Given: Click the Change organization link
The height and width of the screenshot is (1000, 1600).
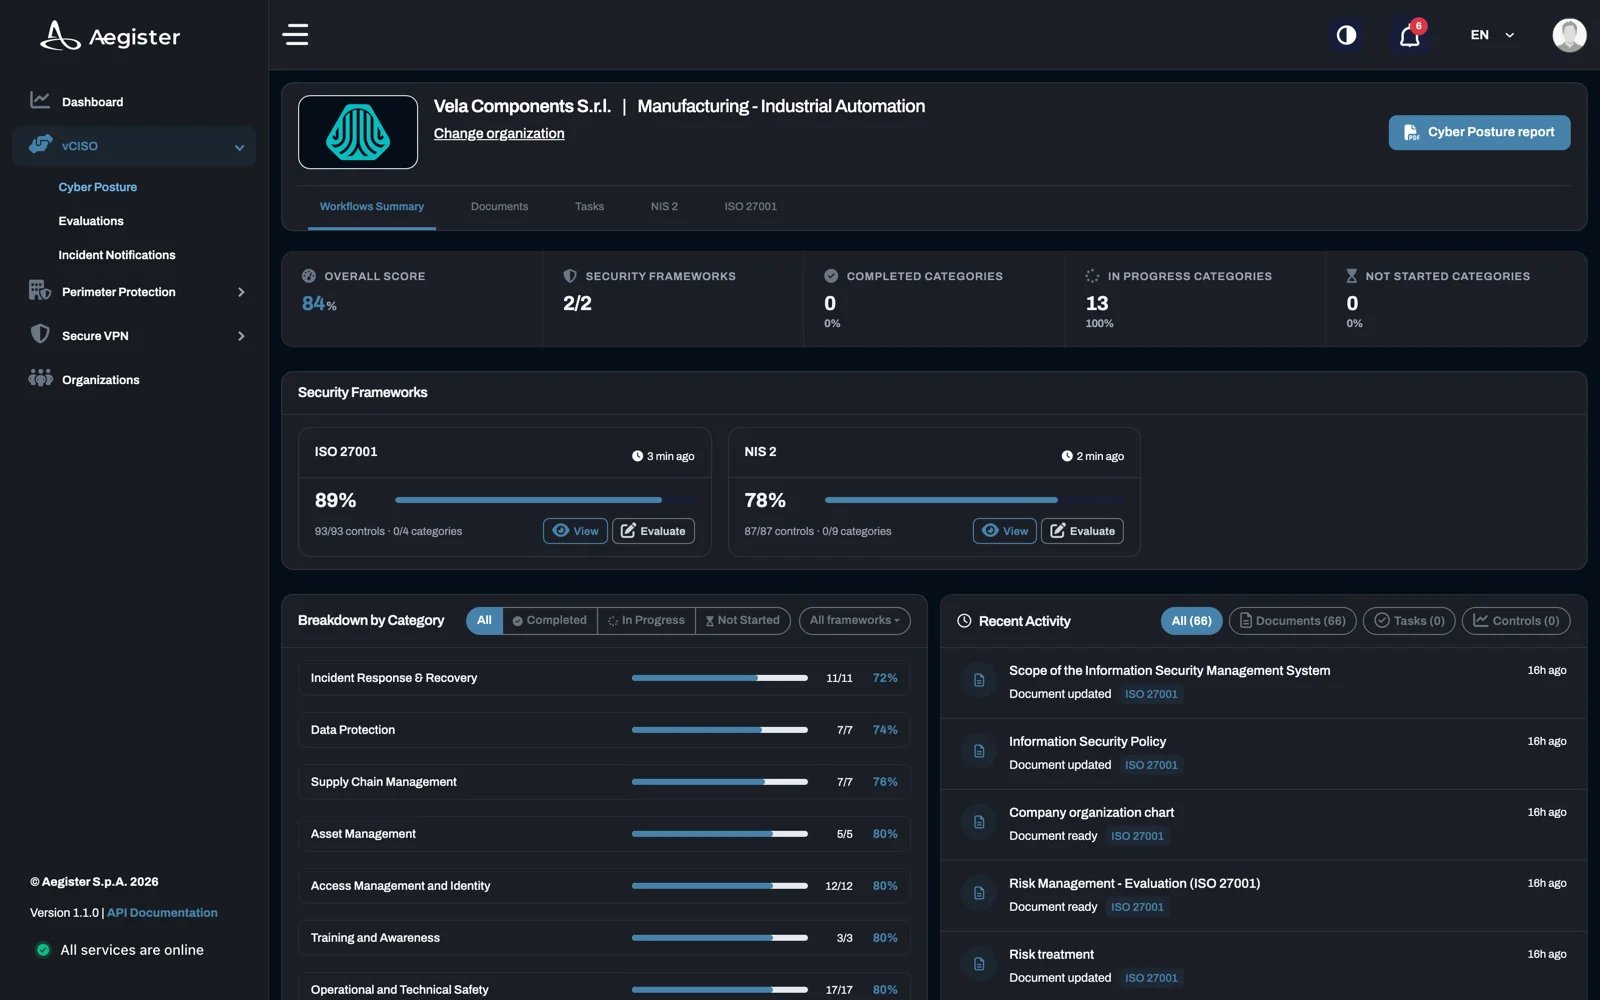Looking at the screenshot, I should point(499,134).
